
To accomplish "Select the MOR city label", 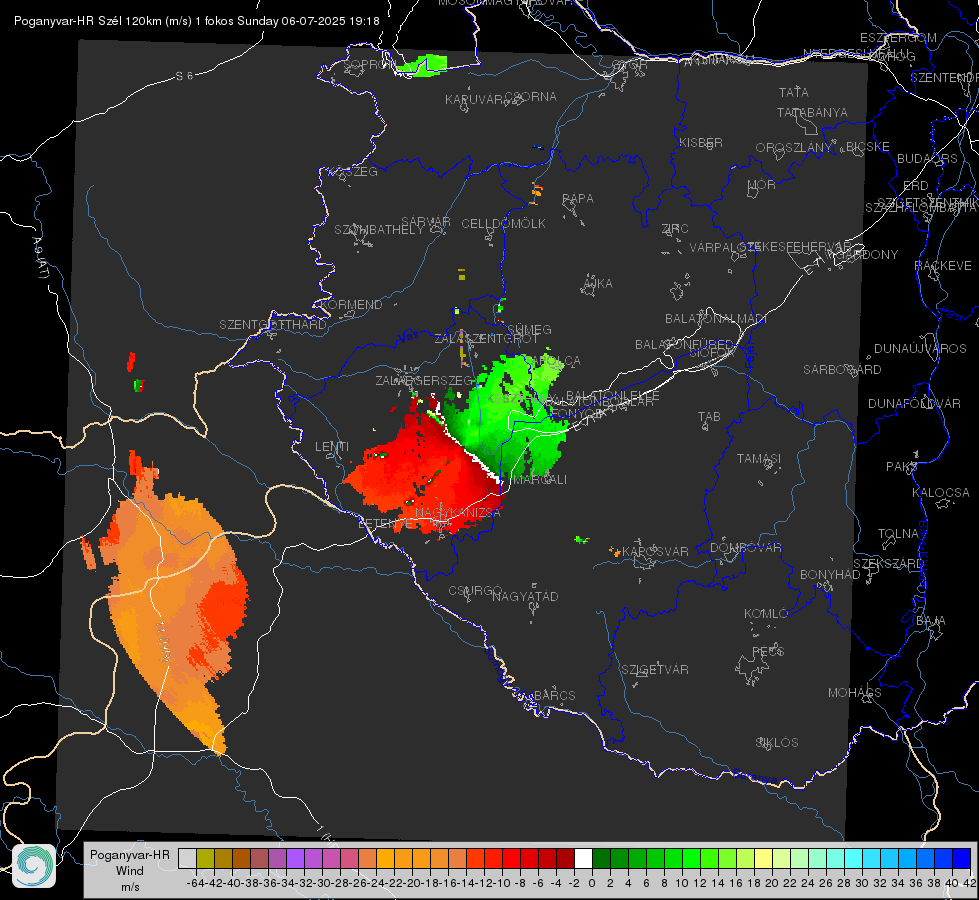I will click(762, 185).
